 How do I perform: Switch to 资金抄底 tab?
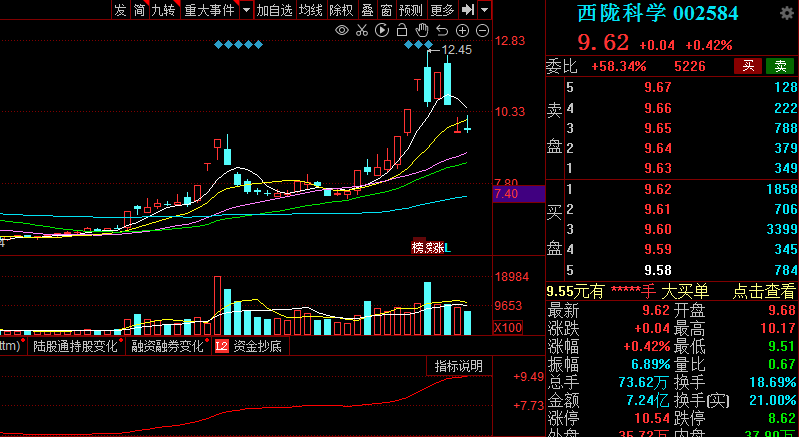(x=257, y=346)
